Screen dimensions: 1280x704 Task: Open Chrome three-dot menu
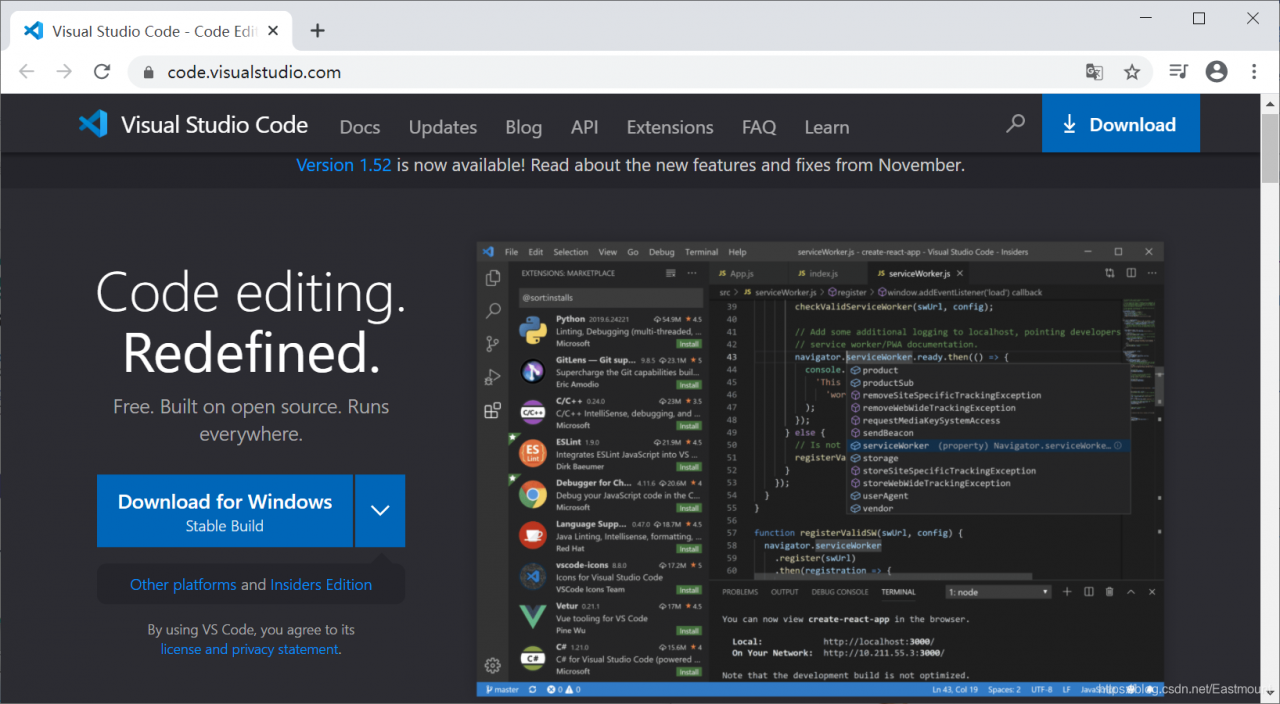pos(1254,72)
